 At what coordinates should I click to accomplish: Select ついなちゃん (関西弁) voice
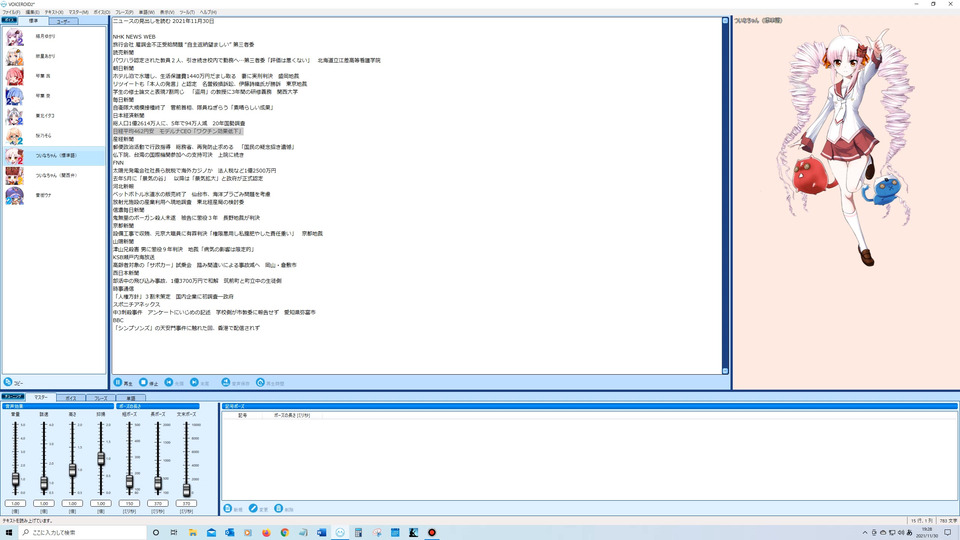coord(54,176)
